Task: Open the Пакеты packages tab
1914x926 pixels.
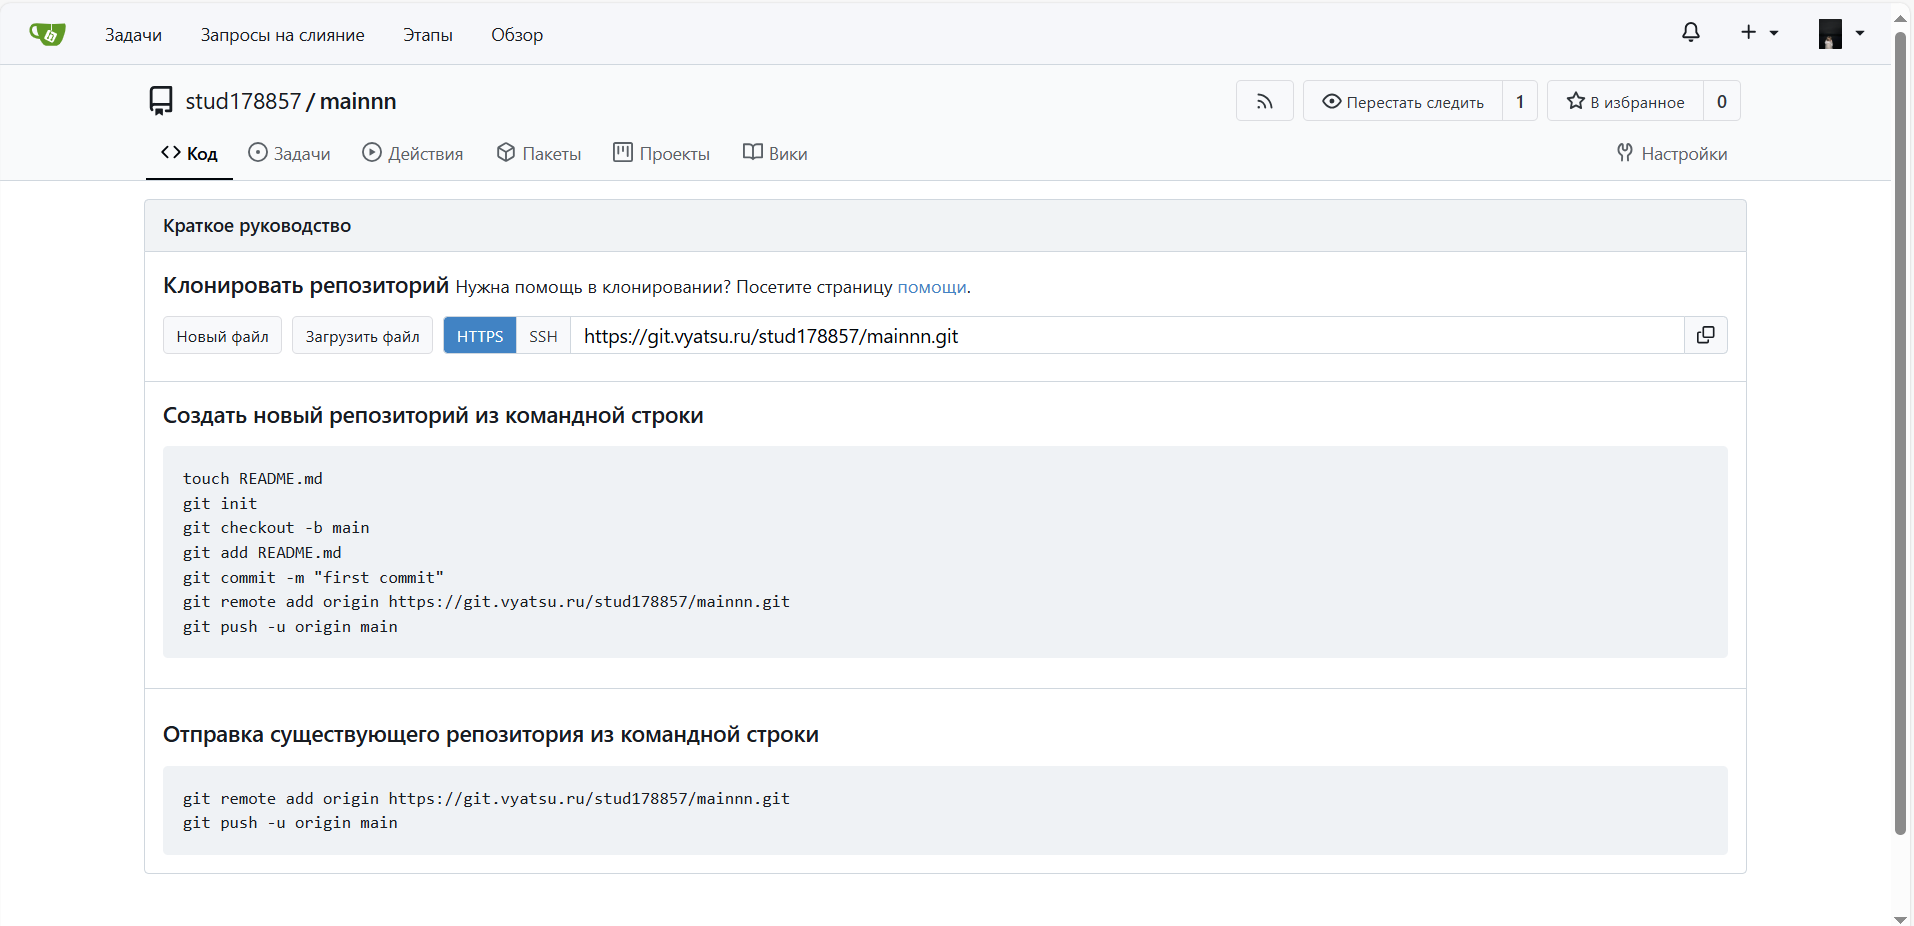Action: [539, 153]
